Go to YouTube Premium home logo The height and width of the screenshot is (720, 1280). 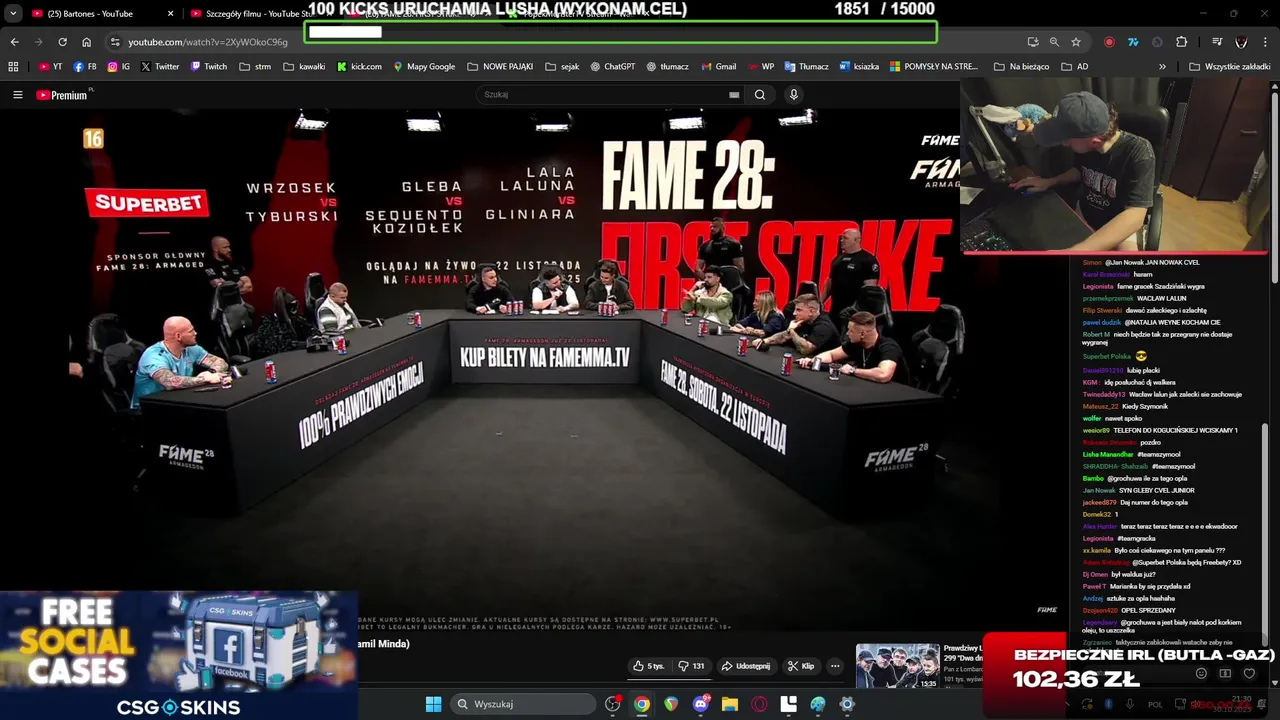click(64, 95)
